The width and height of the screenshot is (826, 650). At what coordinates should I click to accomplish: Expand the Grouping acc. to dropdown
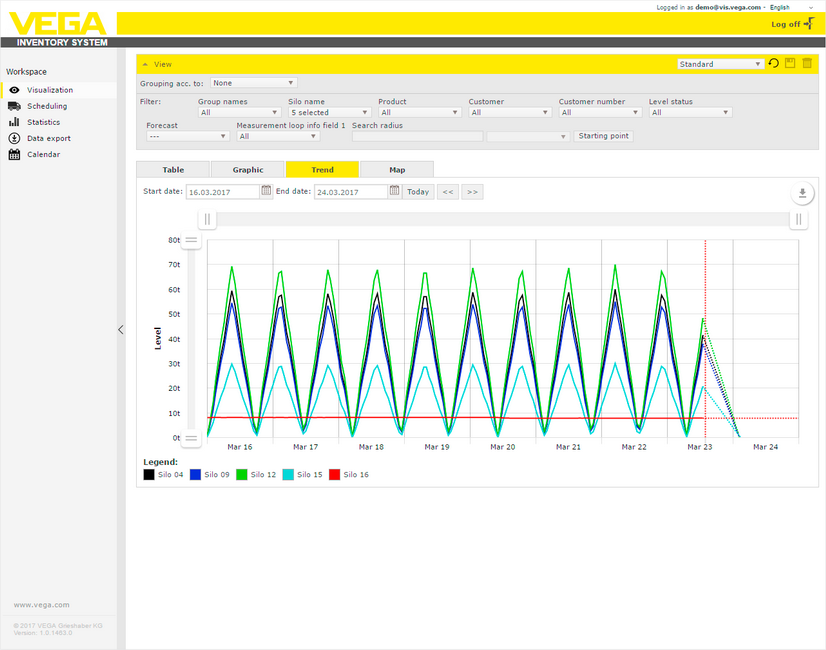click(253, 83)
